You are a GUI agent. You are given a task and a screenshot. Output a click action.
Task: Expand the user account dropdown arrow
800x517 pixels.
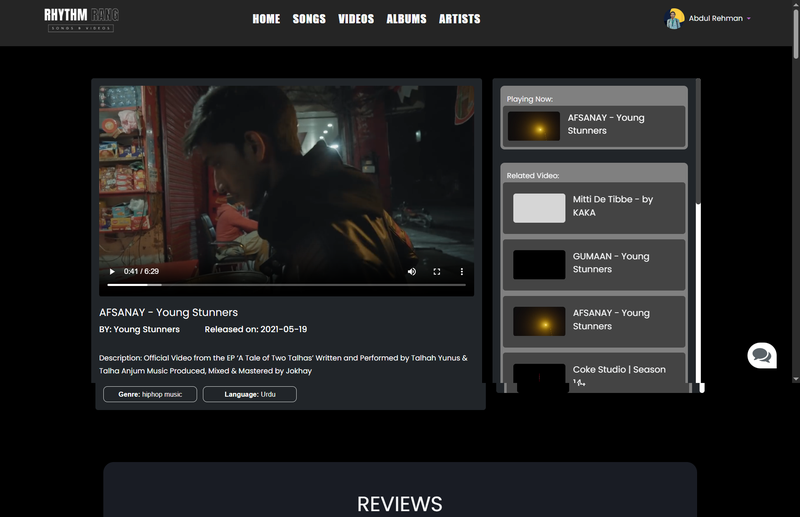[x=748, y=18]
